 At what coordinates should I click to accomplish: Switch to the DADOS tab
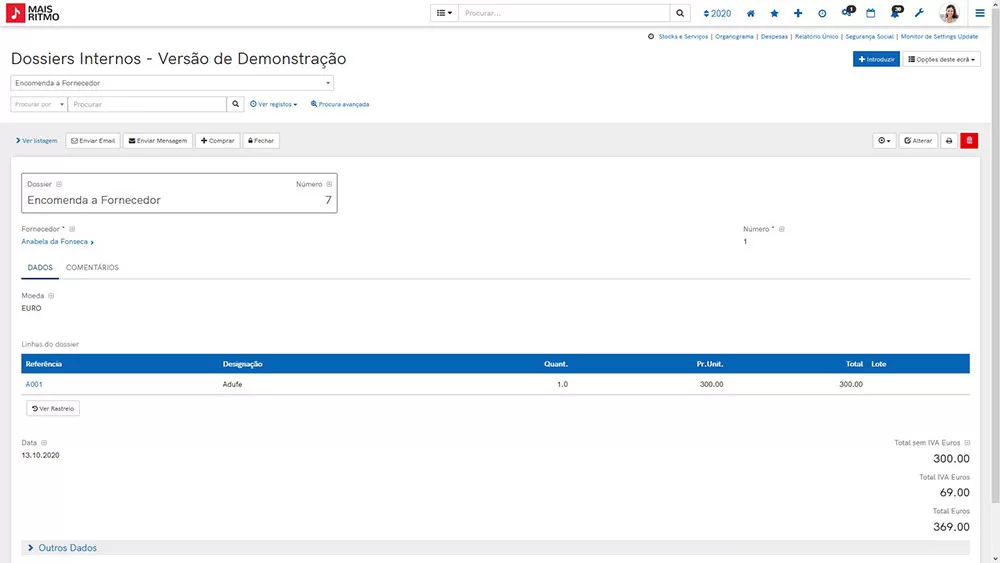[x=40, y=268]
